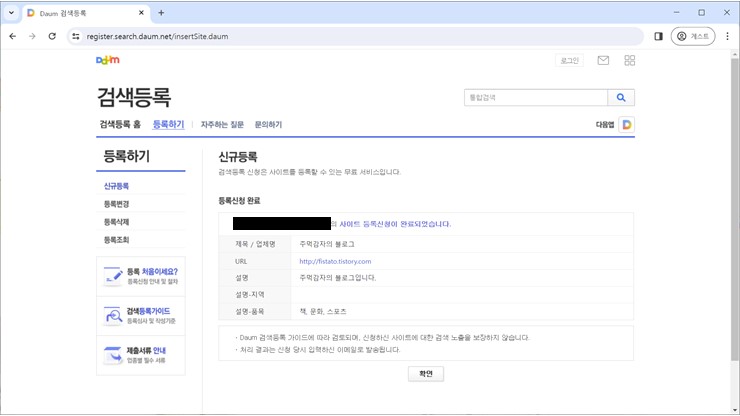Click 사이트 등록신청이 완료되었습니다 message
The image size is (740, 416).
pyautogui.click(x=395, y=224)
